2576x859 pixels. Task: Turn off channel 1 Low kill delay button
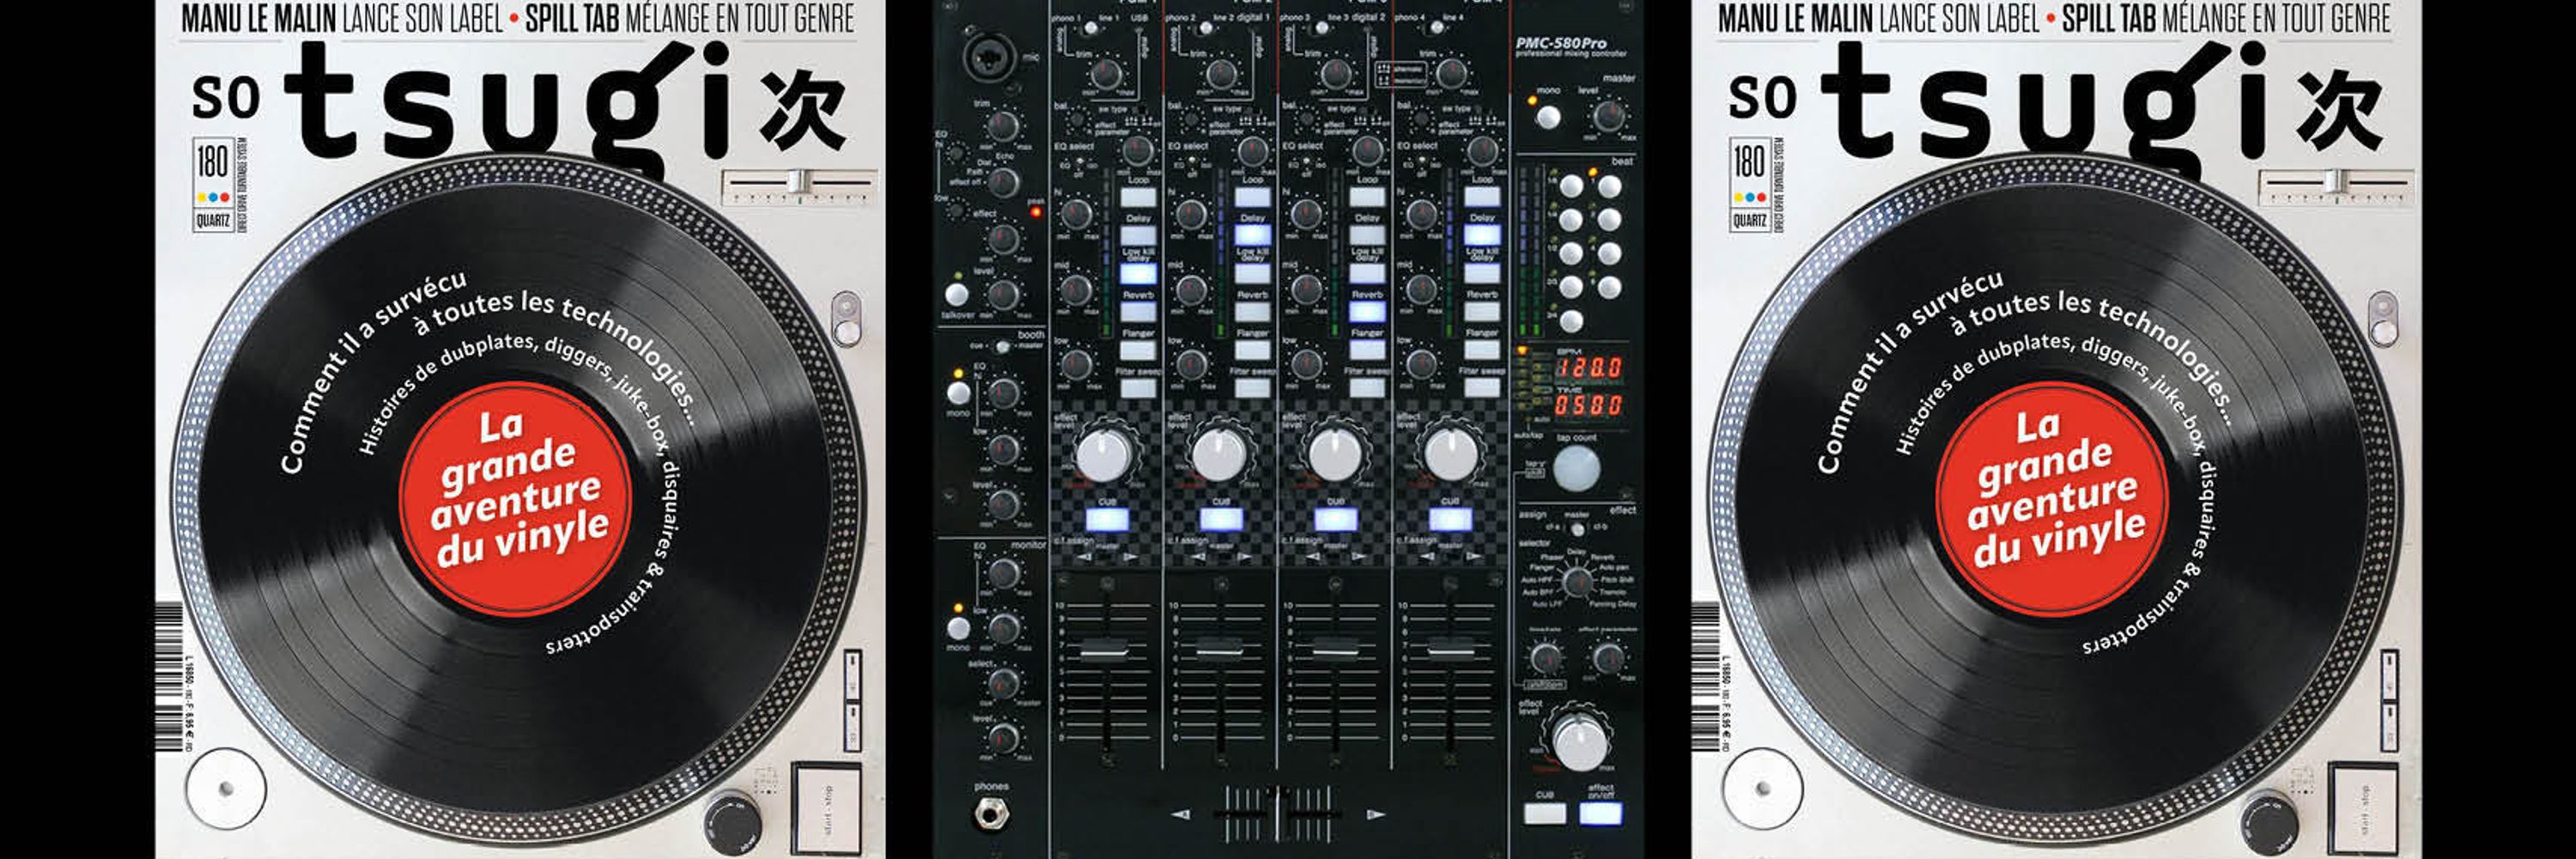[x=1138, y=273]
